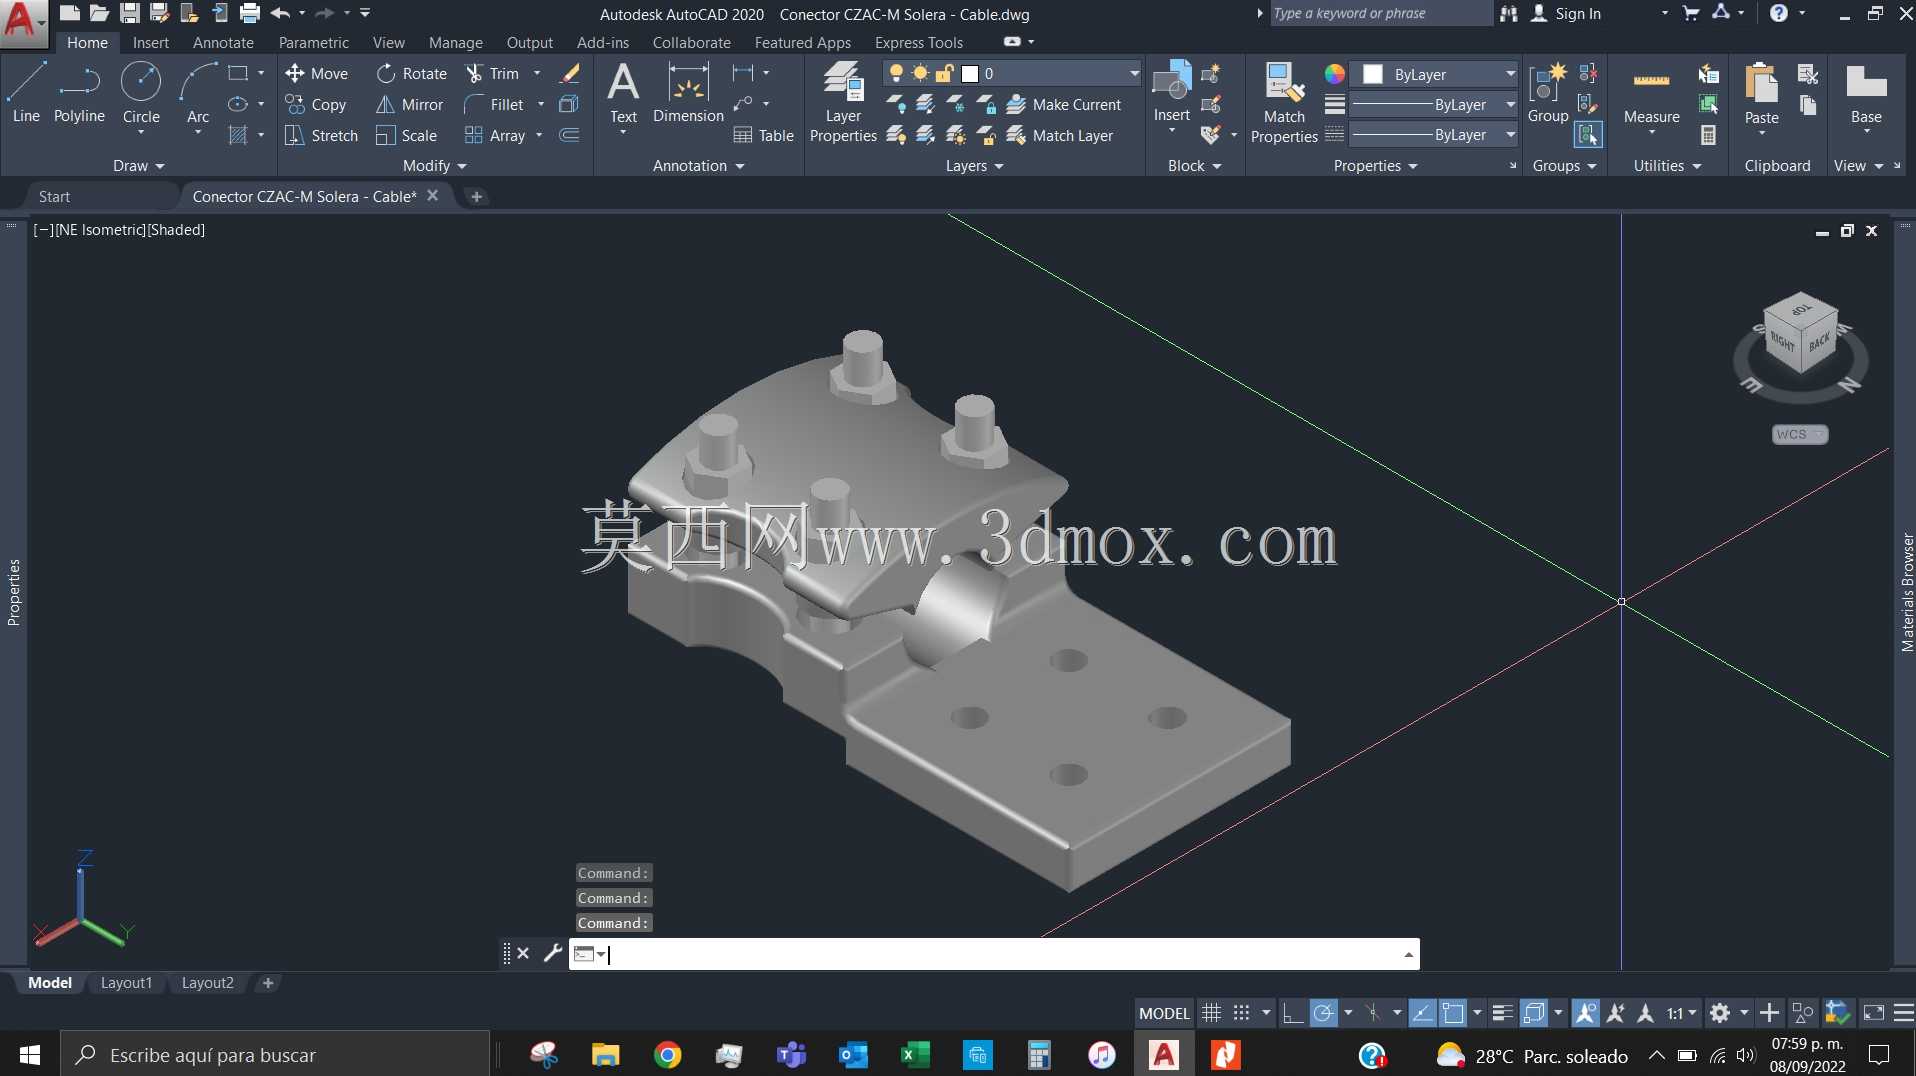Click the Group tool
The image size is (1916, 1076).
1548,92
